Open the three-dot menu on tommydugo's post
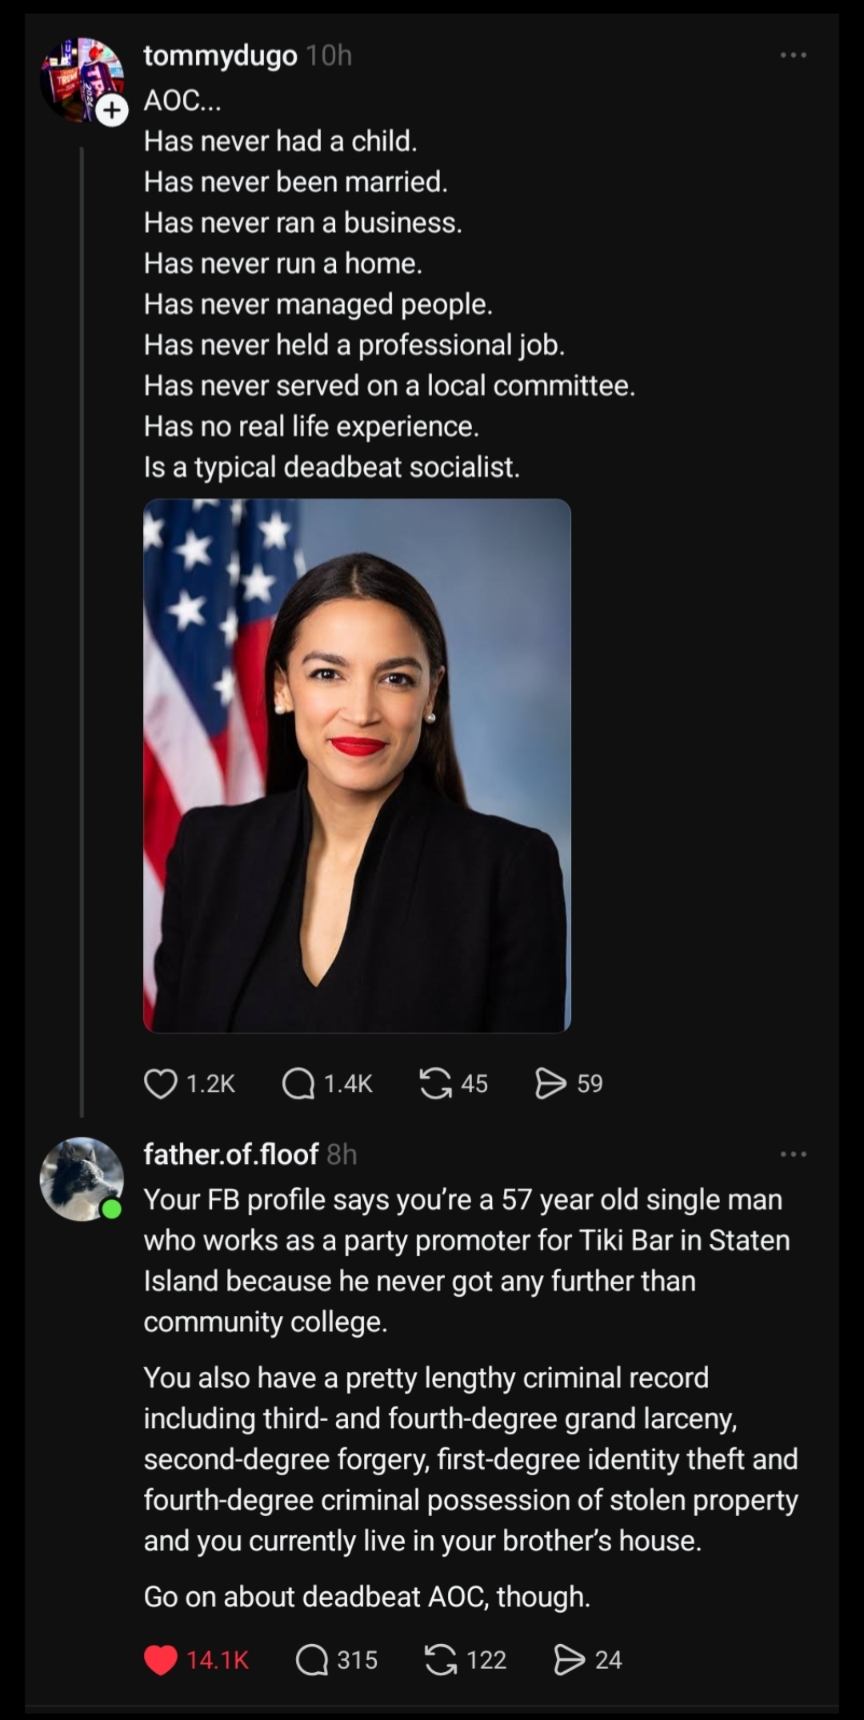 coord(793,55)
